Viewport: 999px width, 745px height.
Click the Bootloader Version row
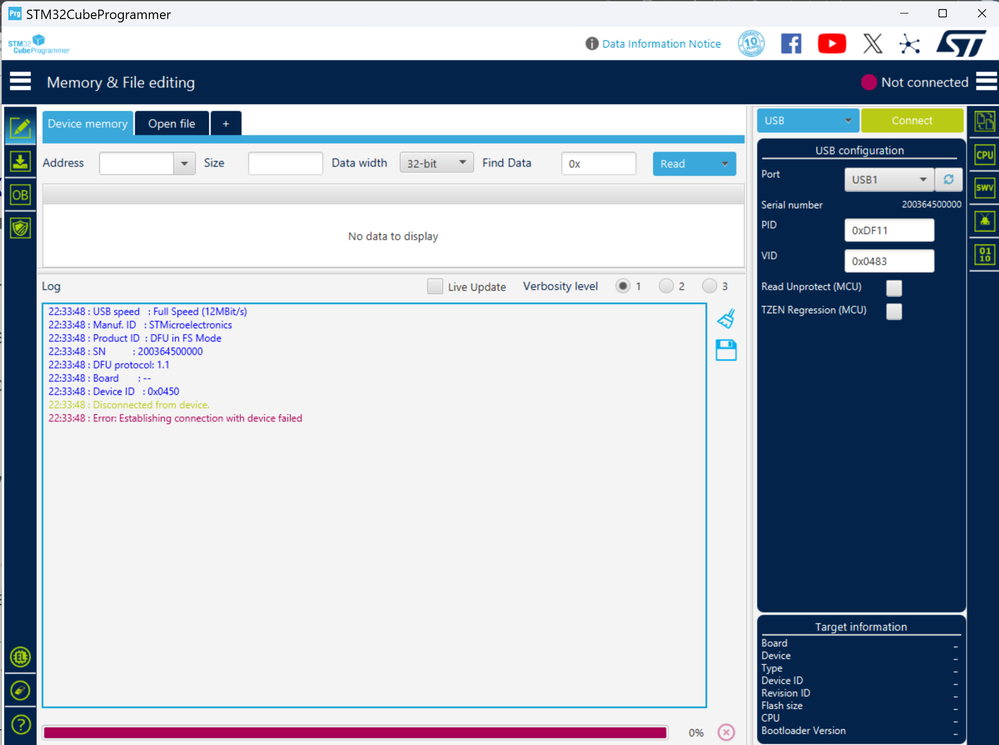[860, 730]
